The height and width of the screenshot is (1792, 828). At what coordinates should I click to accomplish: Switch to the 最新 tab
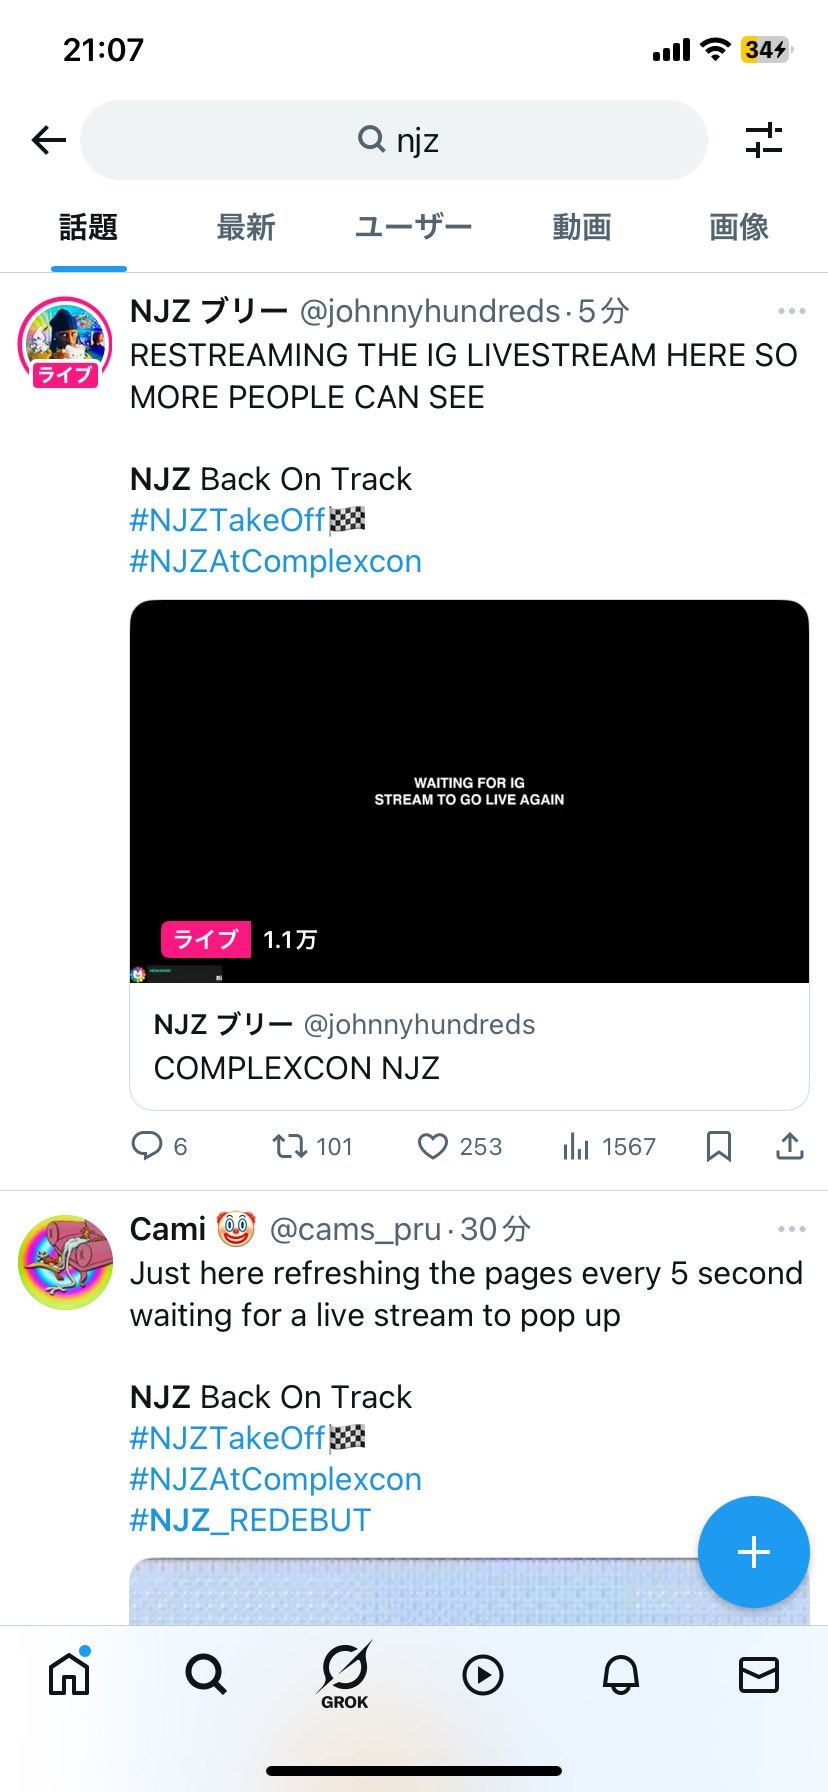tap(245, 228)
